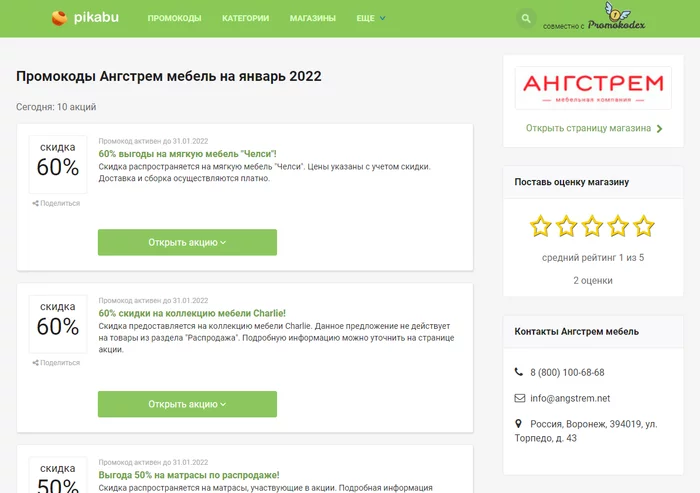700x493 pixels.
Task: Open title 60% скидки на коллекцию Charlie
Action: point(192,313)
